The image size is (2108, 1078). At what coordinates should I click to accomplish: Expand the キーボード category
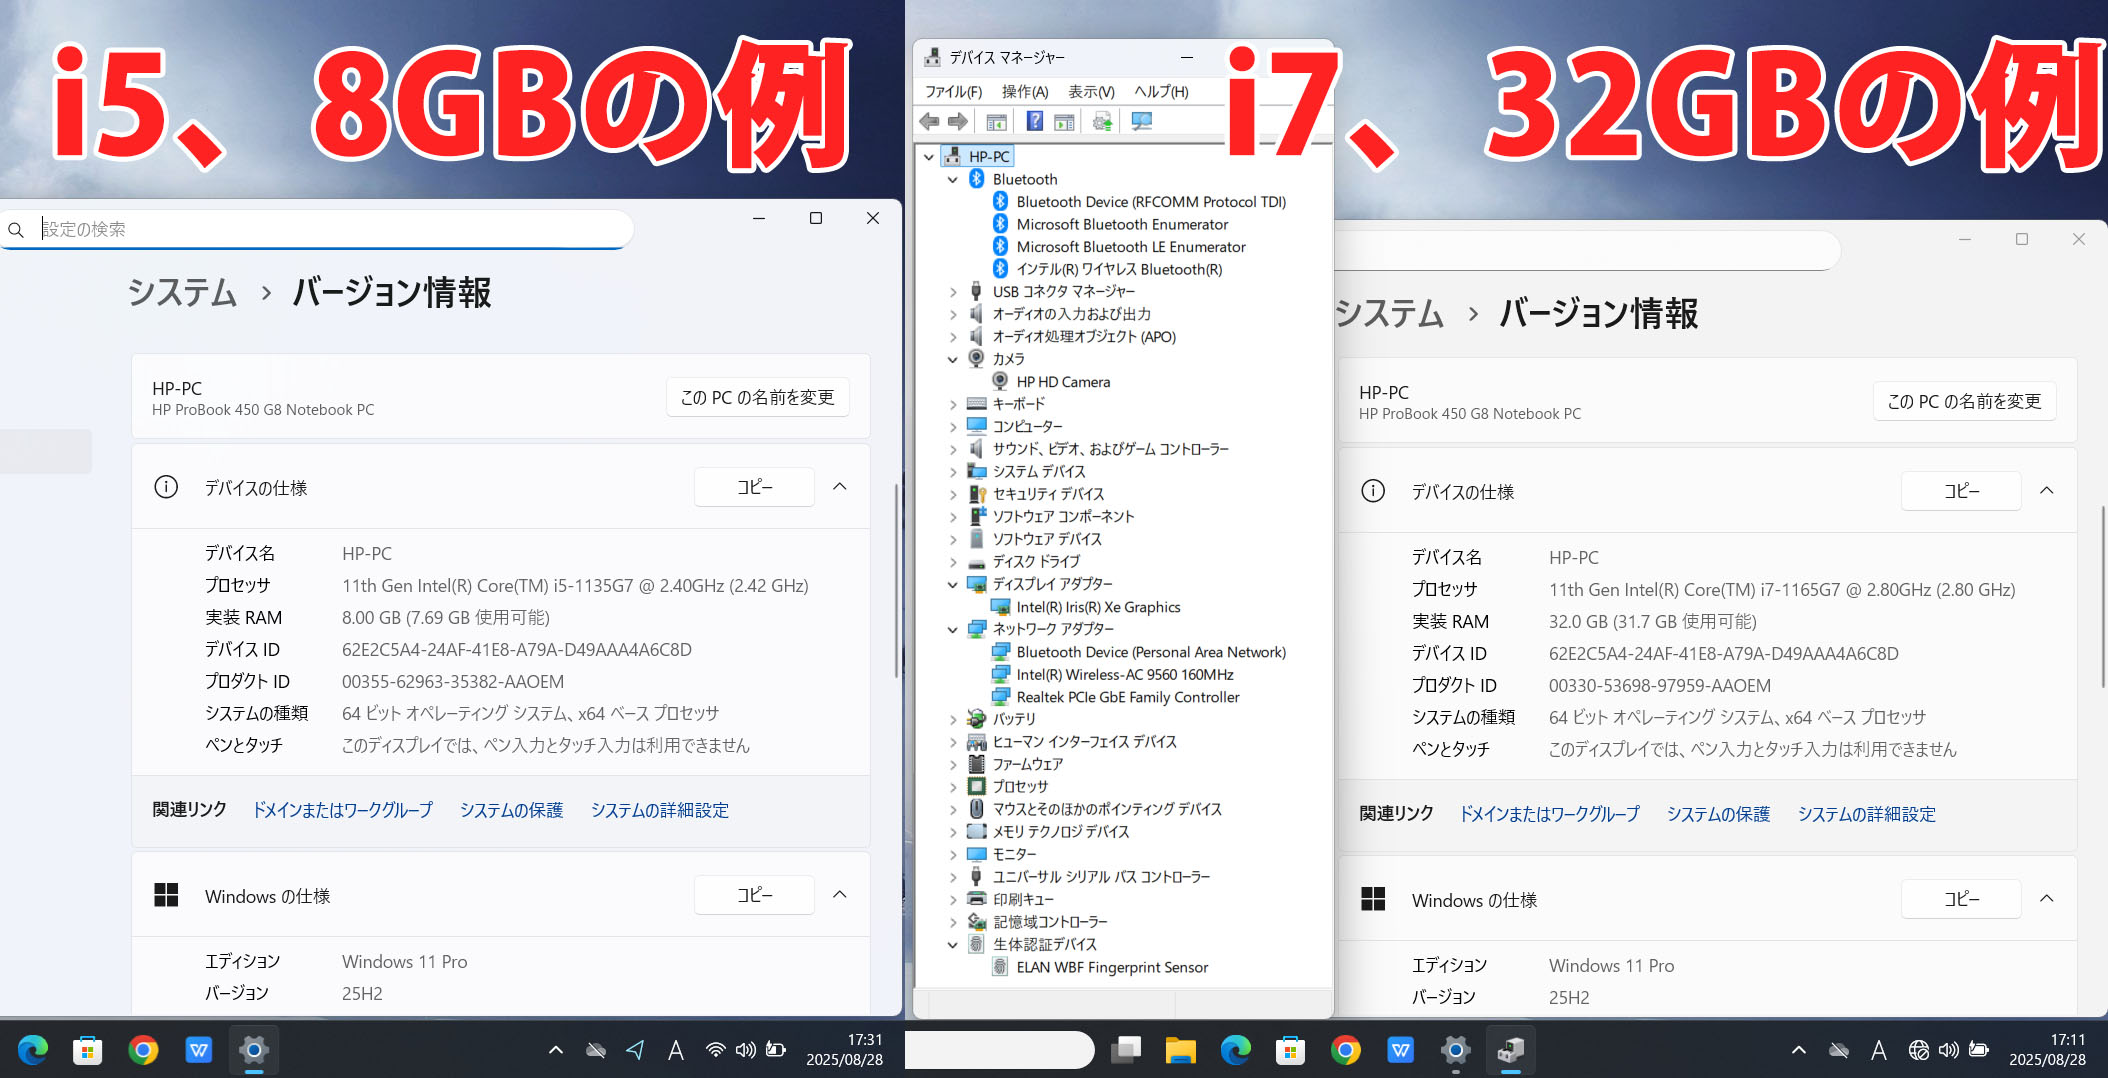(x=953, y=405)
